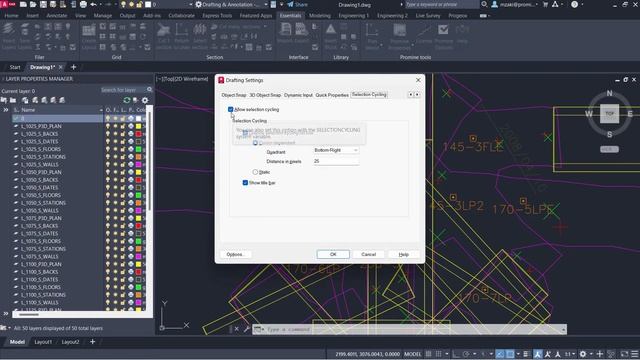This screenshot has width=640, height=360.
Task: Toggle the Snap mode dotted grid icon
Action: (439, 354)
